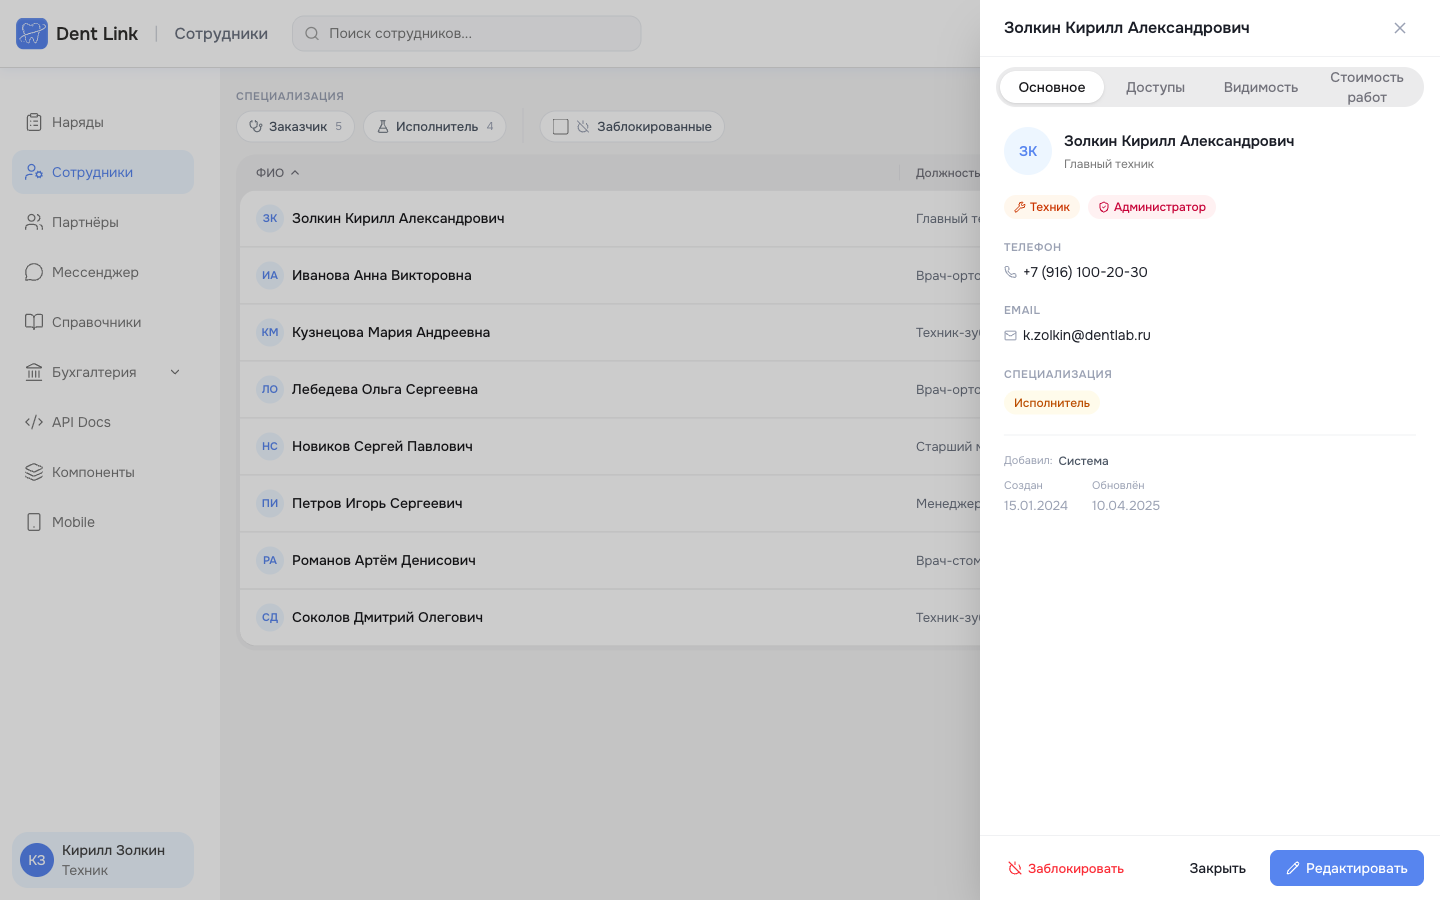Click the Техник role badge
This screenshot has height=900, width=1440.
pyautogui.click(x=1042, y=207)
